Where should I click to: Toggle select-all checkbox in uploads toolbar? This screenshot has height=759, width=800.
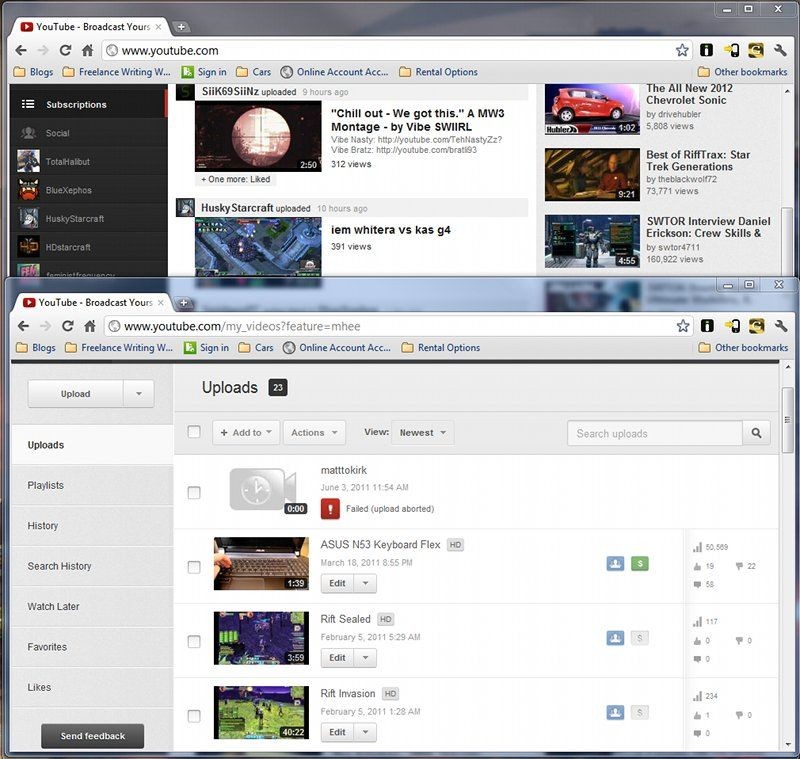point(194,432)
